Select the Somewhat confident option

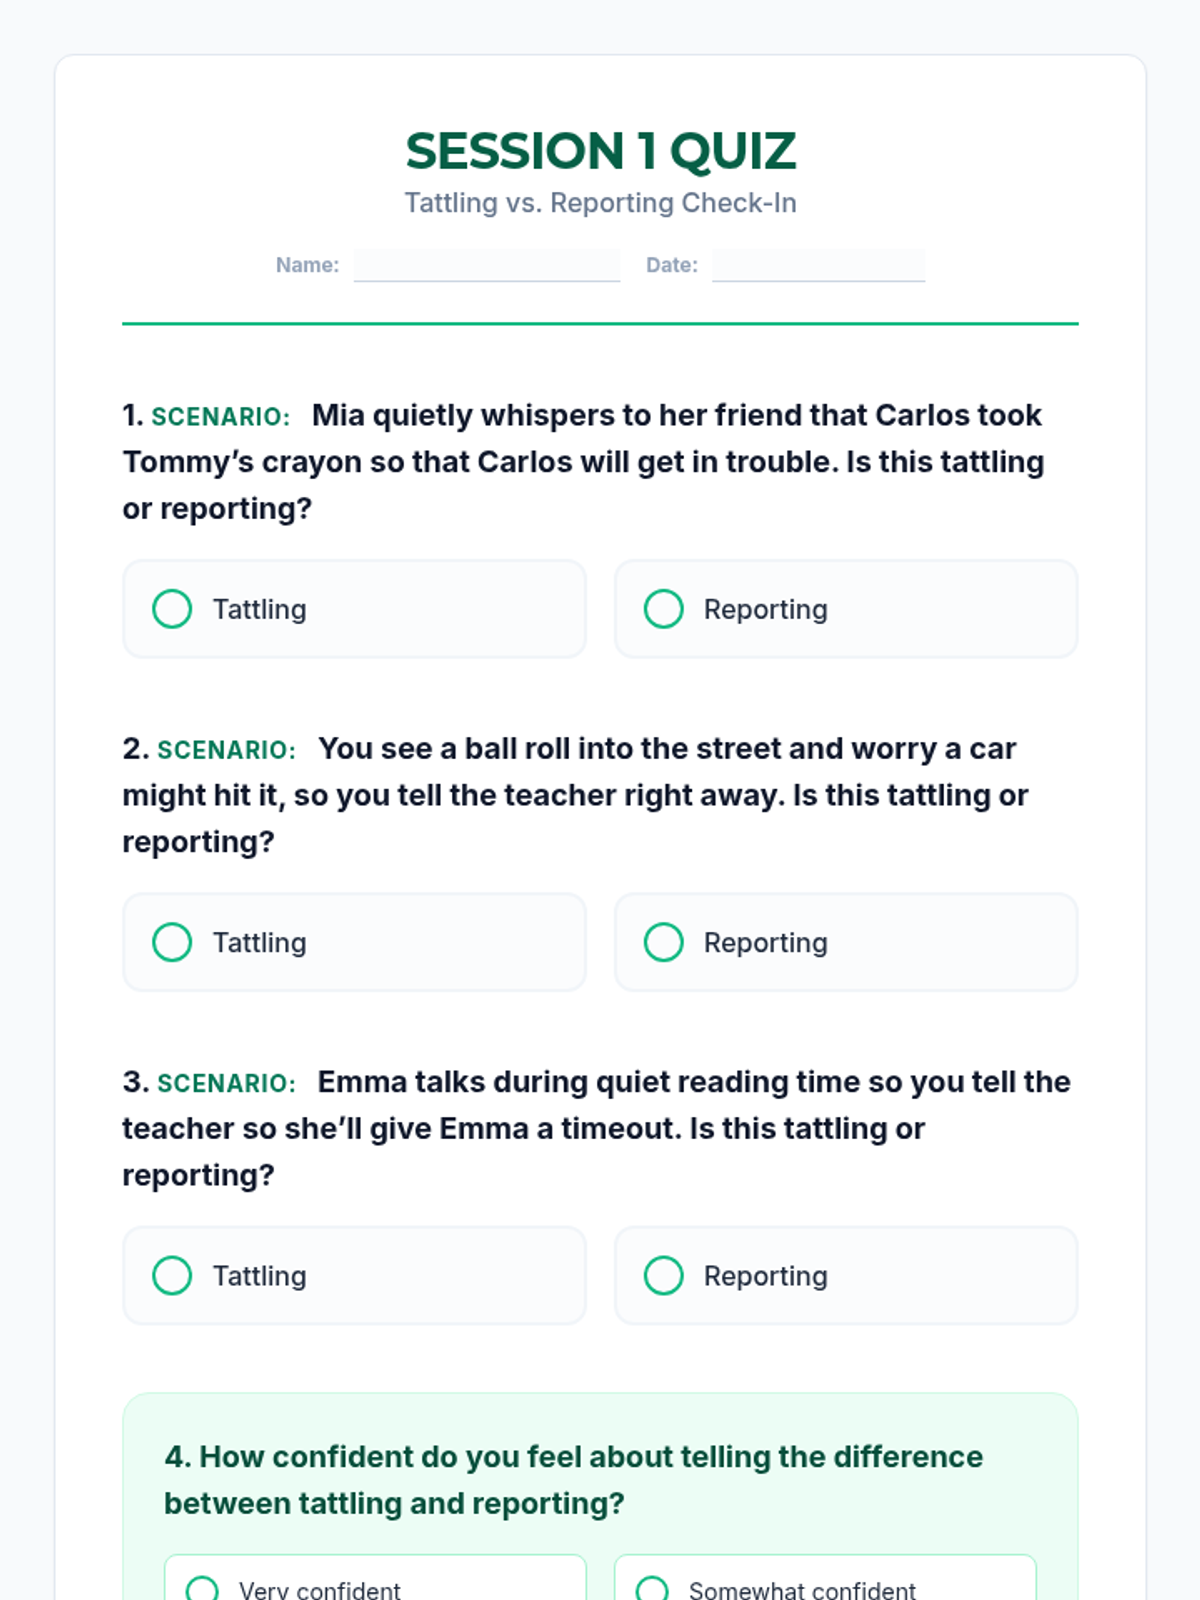coord(824,1586)
